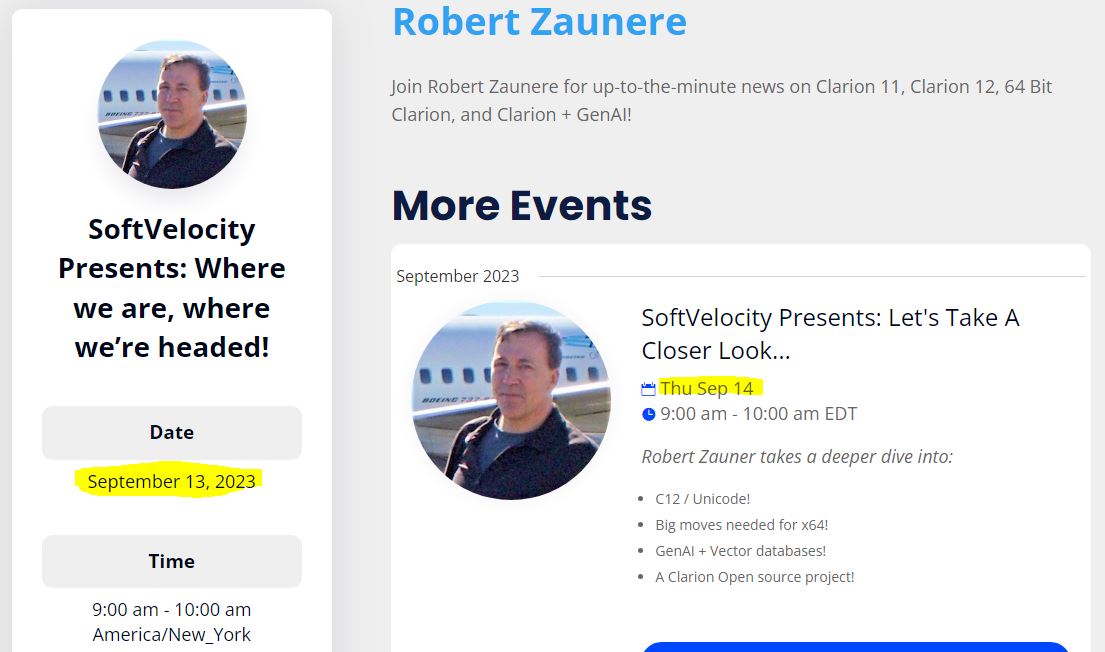Image resolution: width=1105 pixels, height=652 pixels.
Task: Click the gray Date label box
Action: (171, 433)
